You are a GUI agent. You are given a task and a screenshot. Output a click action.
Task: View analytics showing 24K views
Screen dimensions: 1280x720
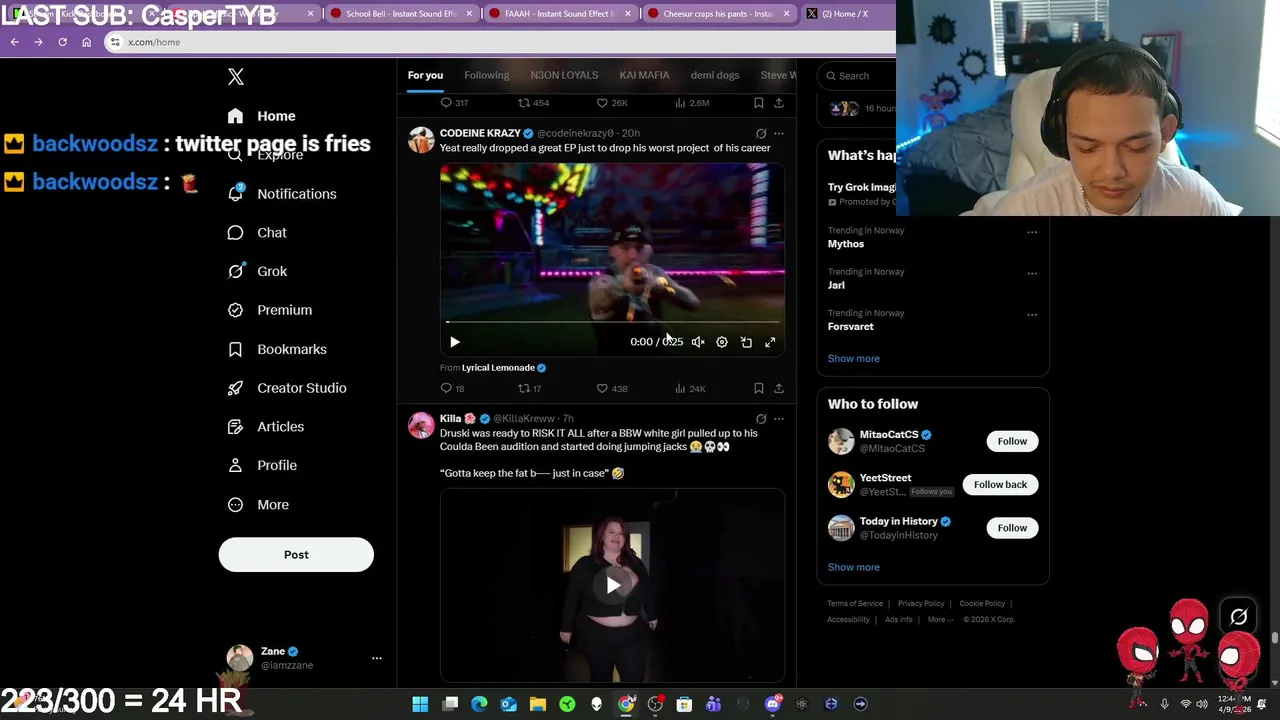point(690,388)
